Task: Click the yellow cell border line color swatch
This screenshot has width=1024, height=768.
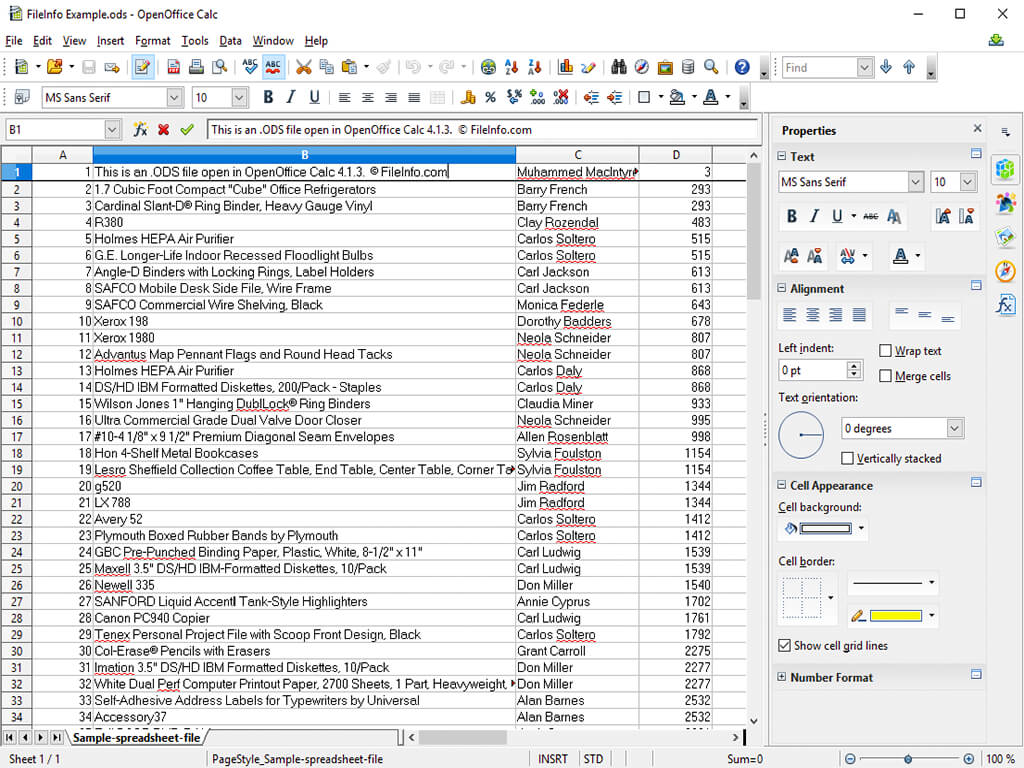Action: [x=895, y=616]
